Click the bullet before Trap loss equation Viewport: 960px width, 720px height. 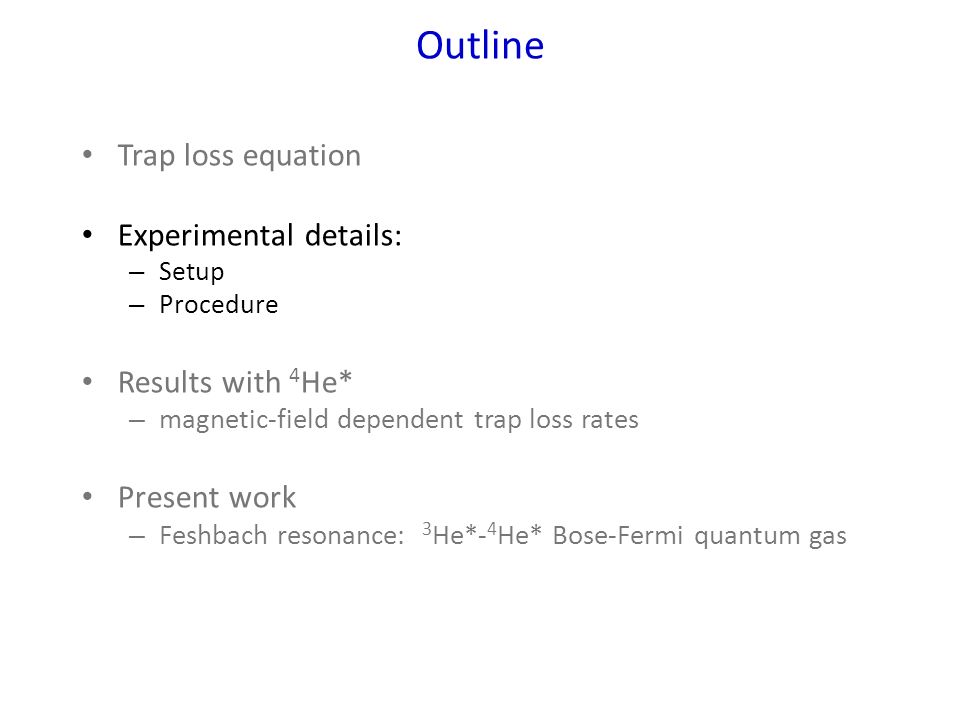(x=88, y=154)
